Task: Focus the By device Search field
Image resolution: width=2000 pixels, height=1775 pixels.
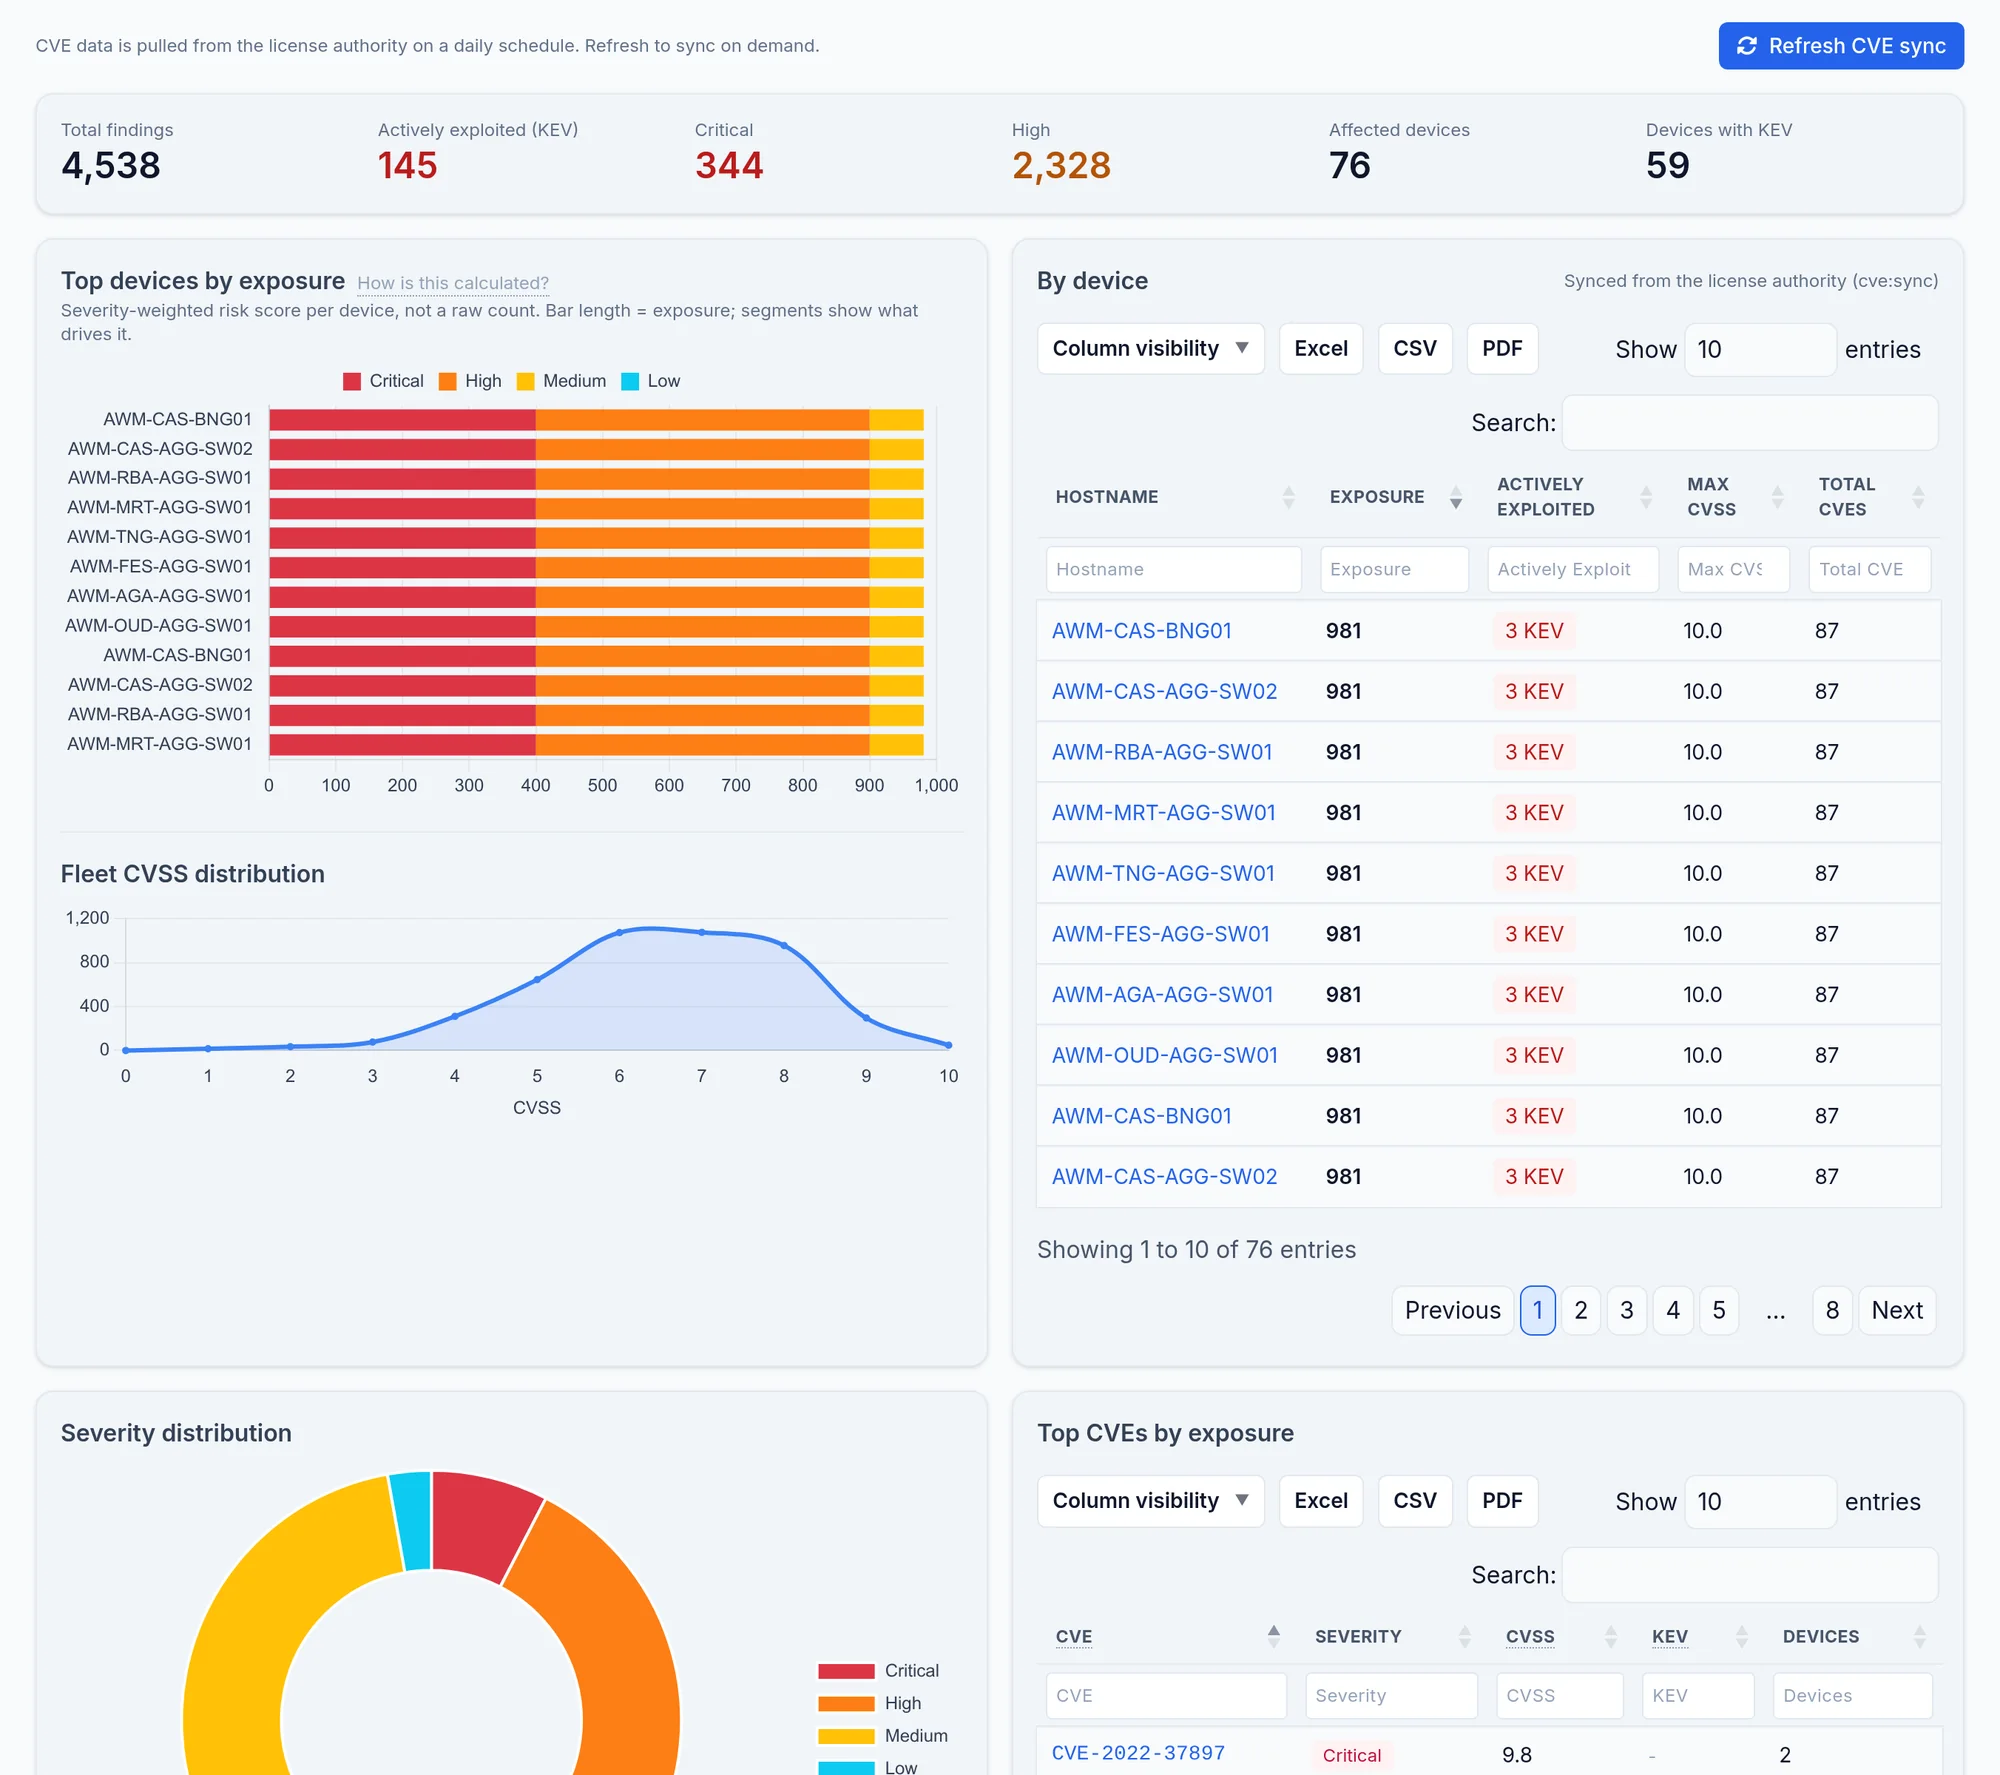Action: coord(1750,423)
